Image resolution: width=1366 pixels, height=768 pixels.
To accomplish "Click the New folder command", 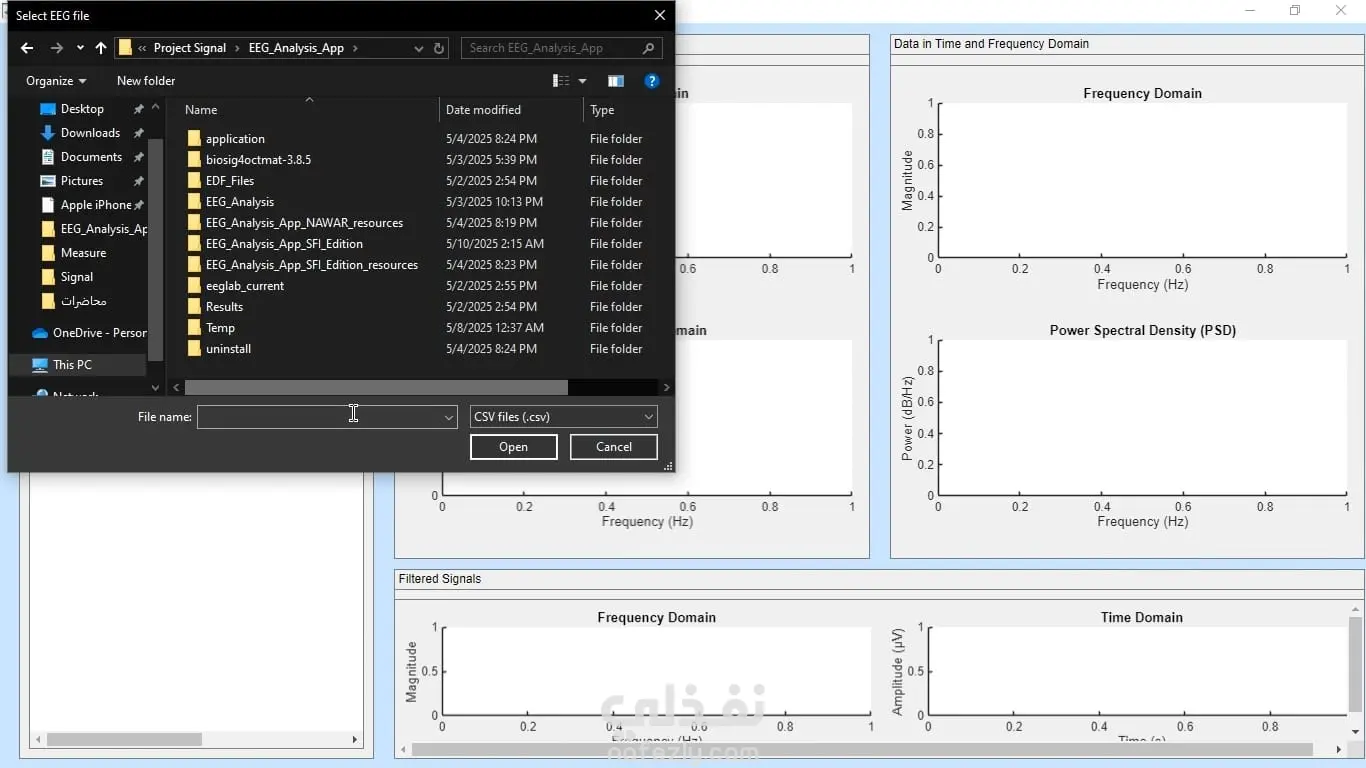I will point(146,81).
